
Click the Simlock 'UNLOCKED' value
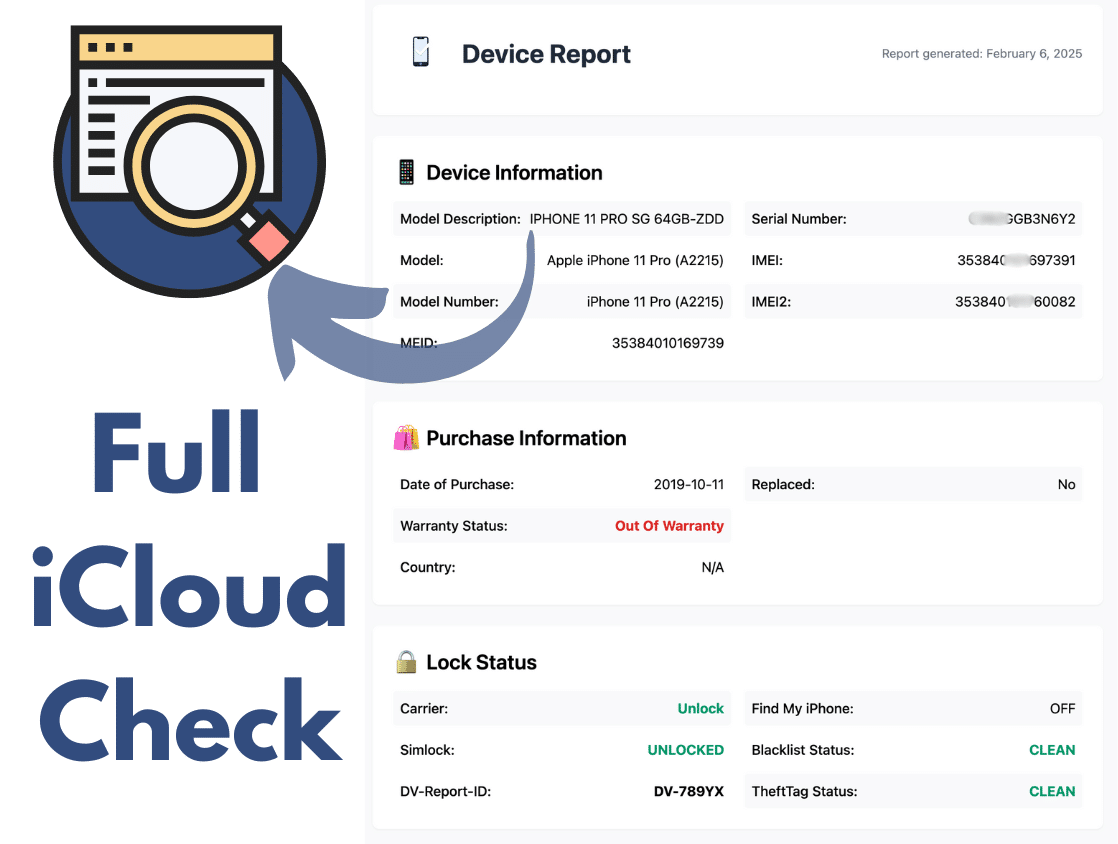(x=685, y=749)
